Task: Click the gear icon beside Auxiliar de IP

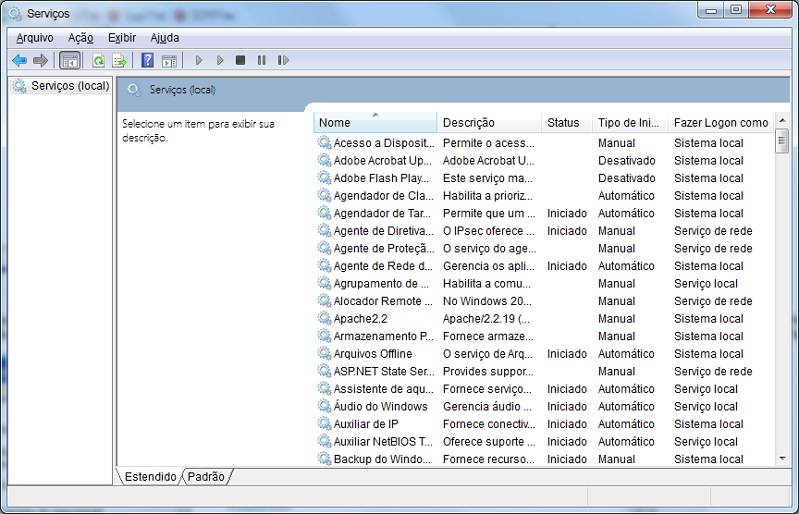Action: pyautogui.click(x=324, y=424)
